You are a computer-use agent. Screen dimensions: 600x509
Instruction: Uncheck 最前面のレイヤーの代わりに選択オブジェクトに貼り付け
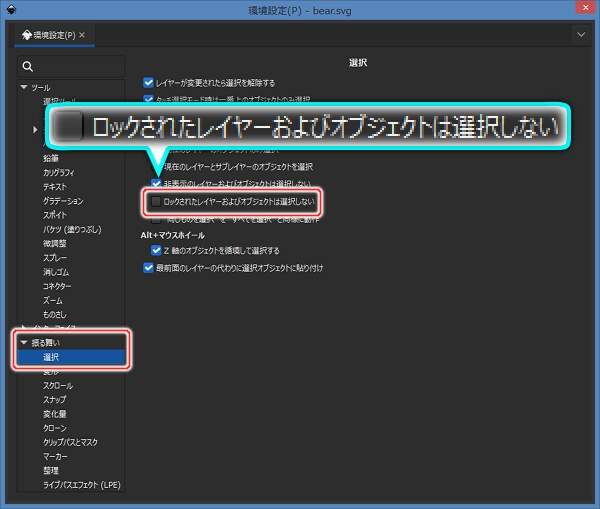(x=148, y=268)
